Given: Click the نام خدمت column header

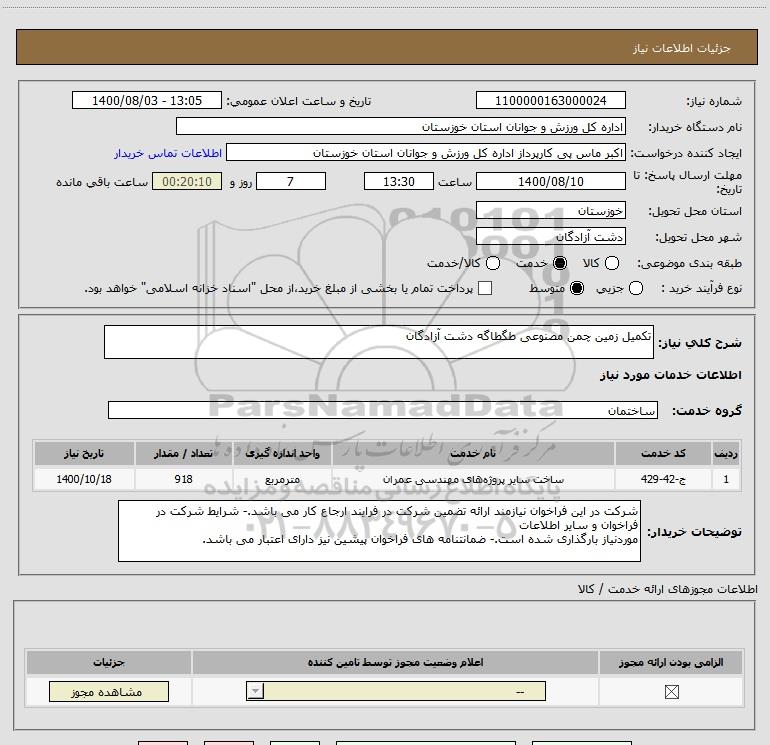Looking at the screenshot, I should pos(473,453).
